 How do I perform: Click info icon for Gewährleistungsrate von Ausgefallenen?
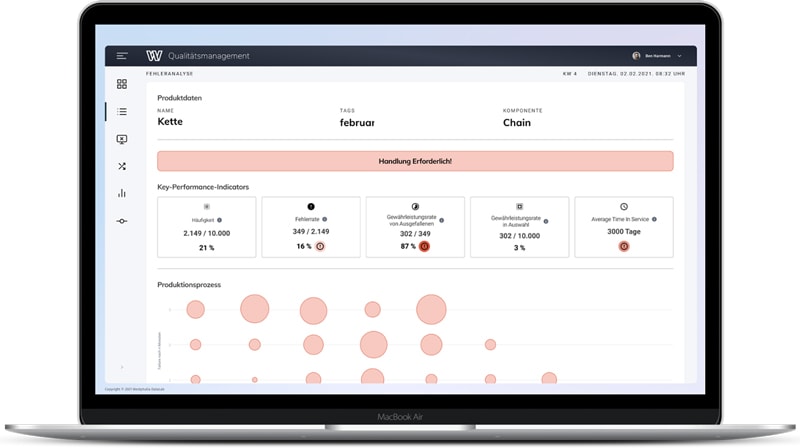tap(441, 220)
